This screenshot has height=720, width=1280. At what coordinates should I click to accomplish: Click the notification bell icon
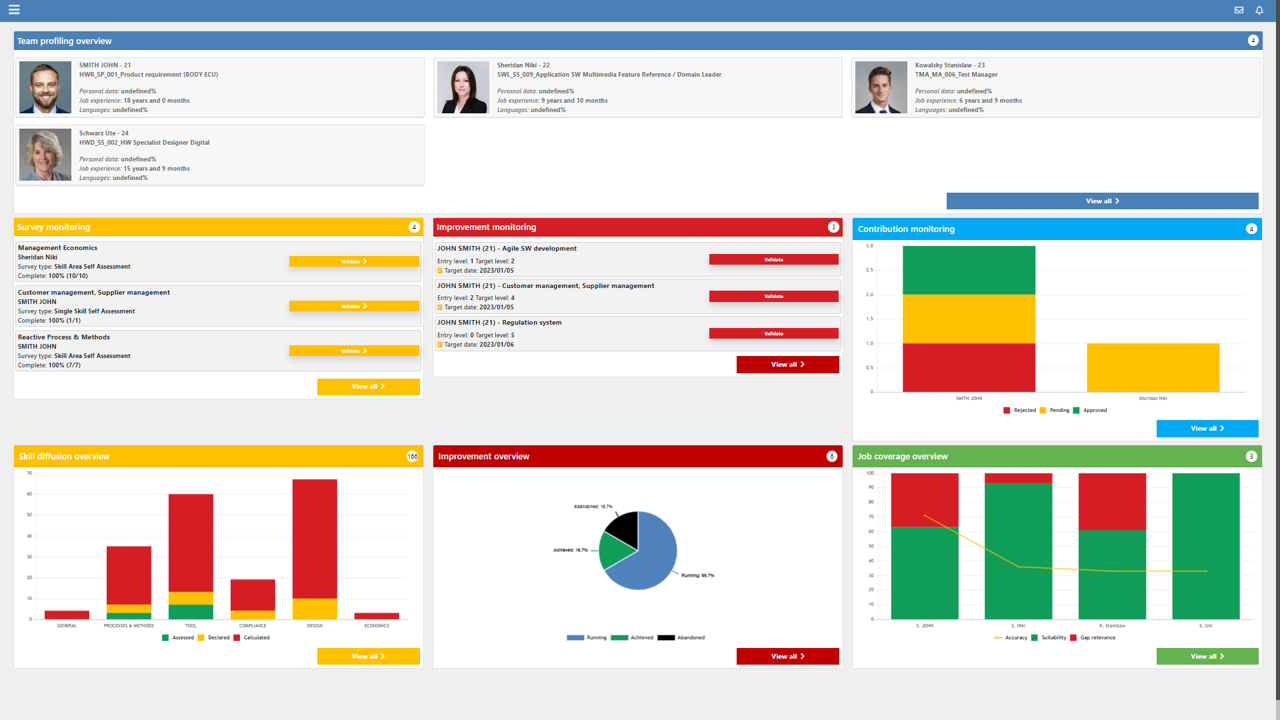[x=1259, y=10]
